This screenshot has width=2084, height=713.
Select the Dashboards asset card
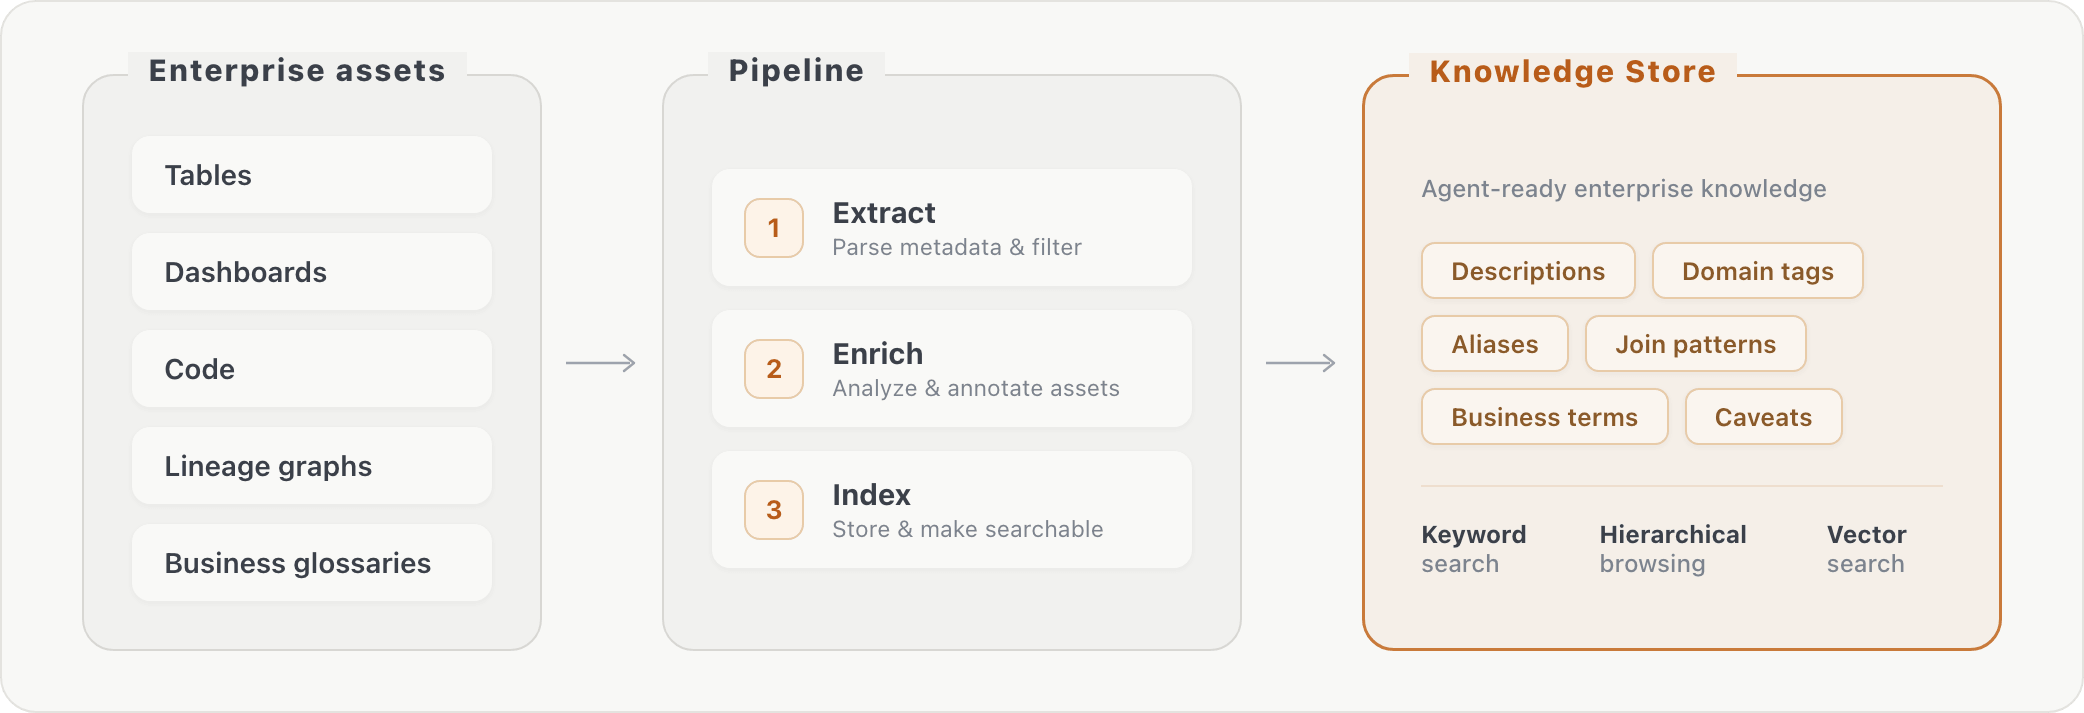311,272
